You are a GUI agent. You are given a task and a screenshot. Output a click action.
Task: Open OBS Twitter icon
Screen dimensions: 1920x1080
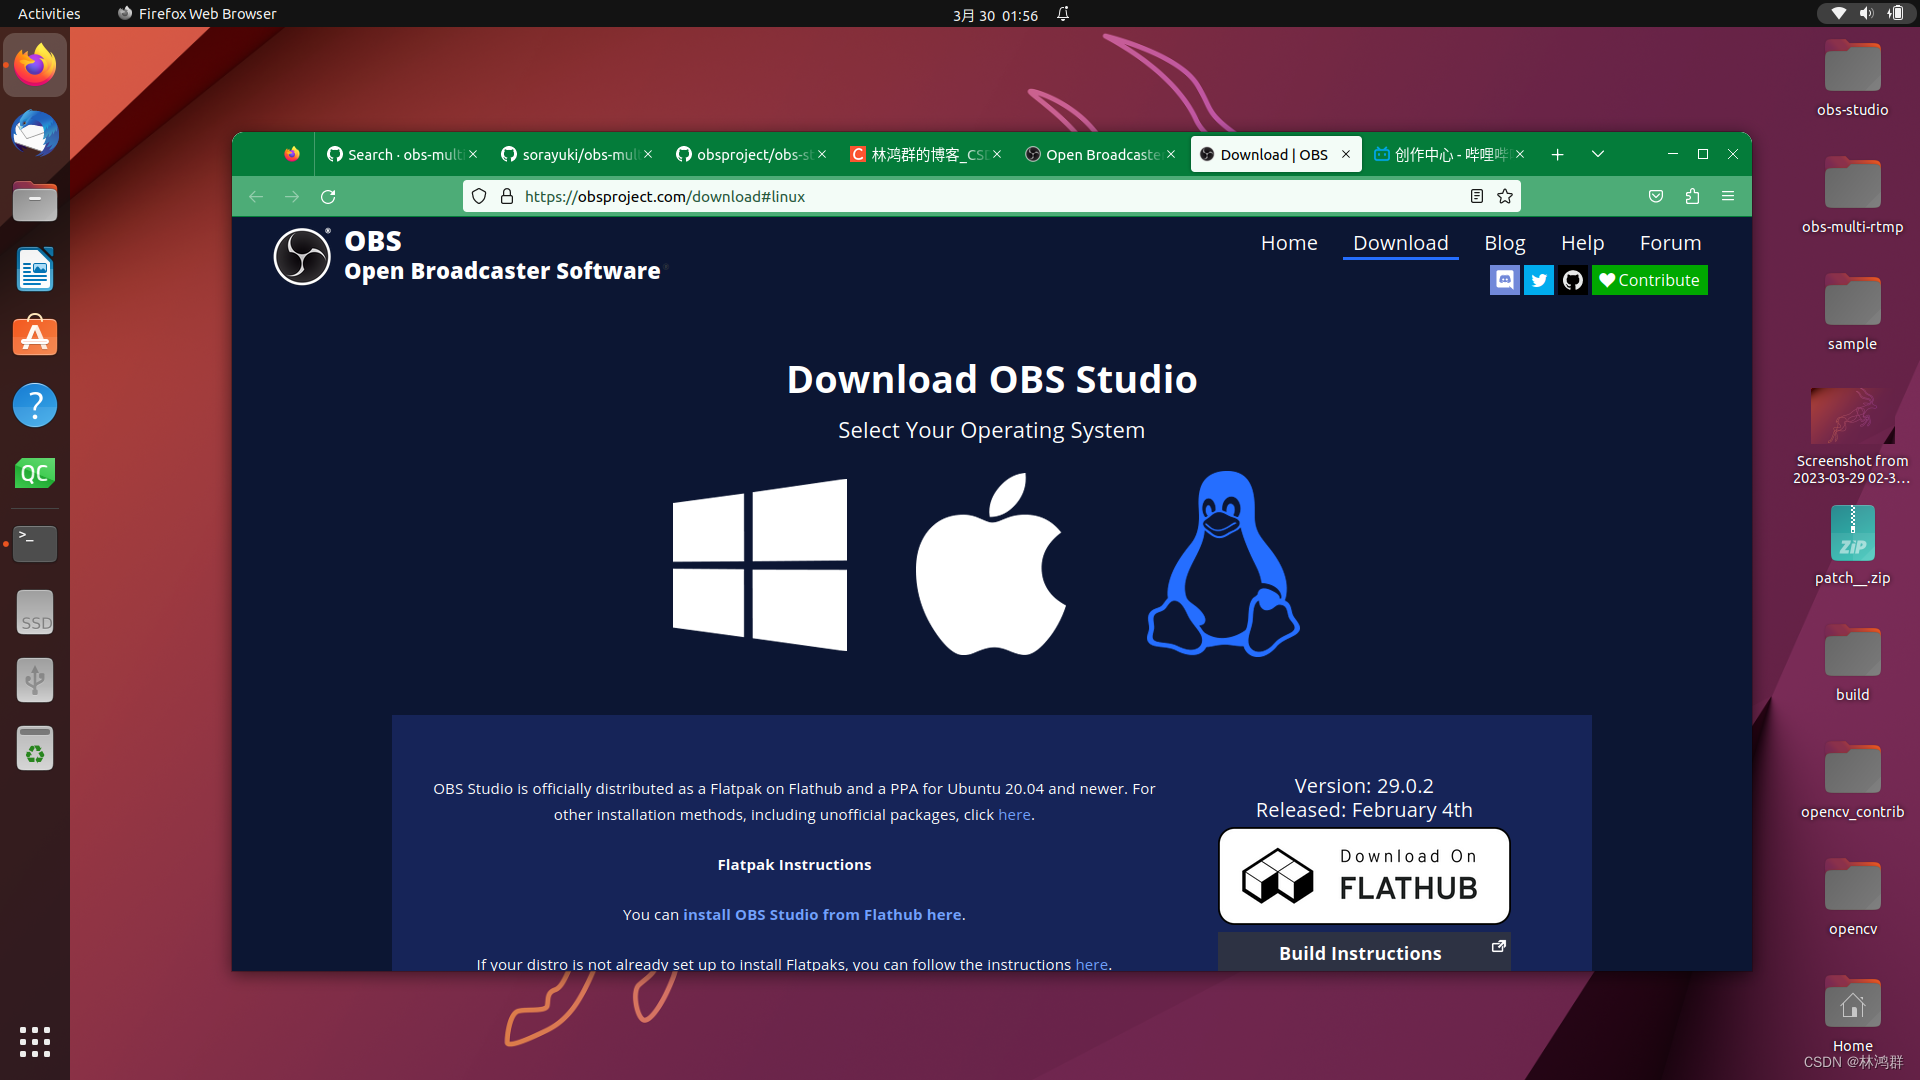click(x=1538, y=280)
